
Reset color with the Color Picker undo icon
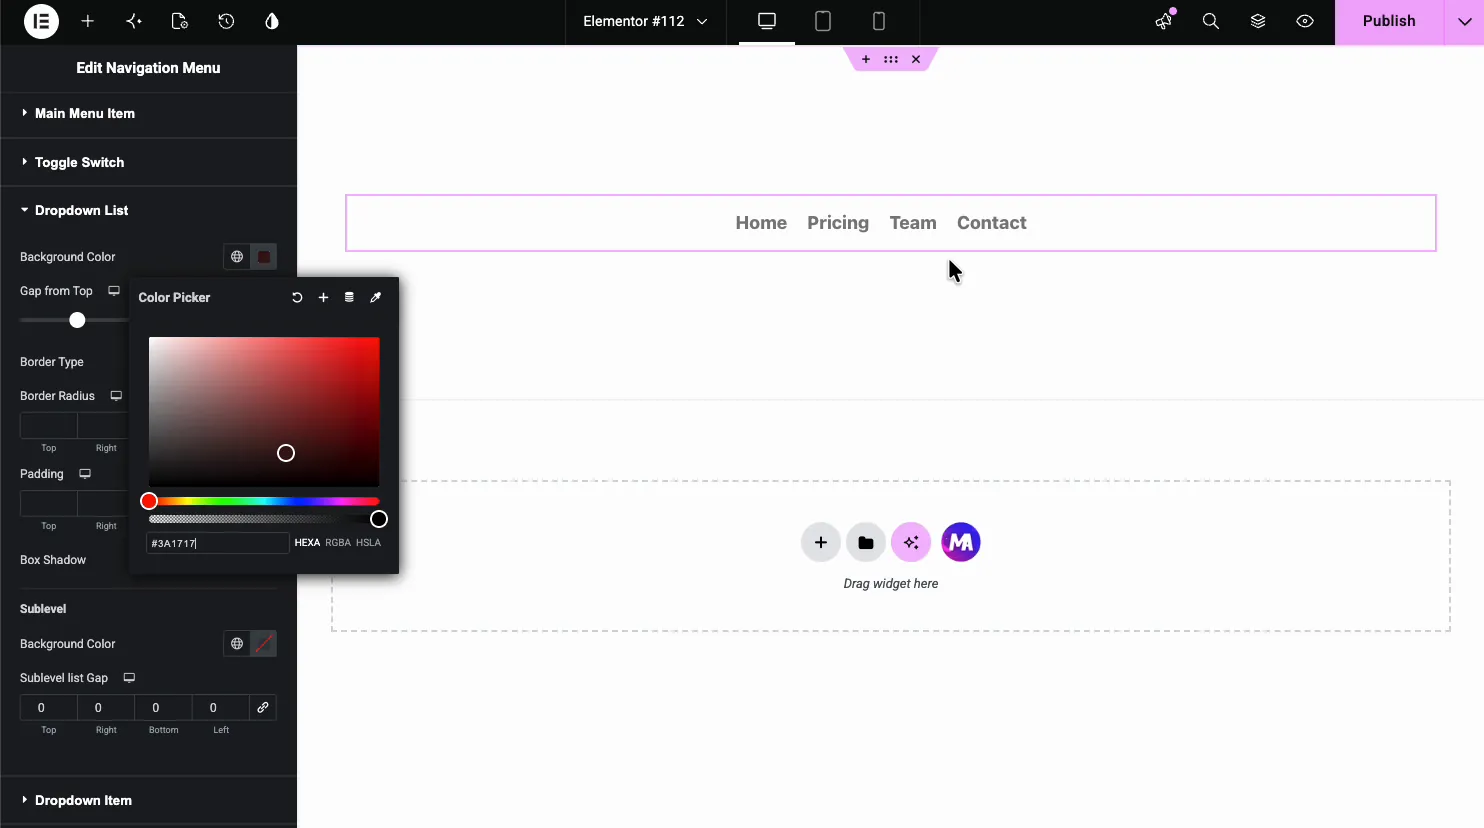pyautogui.click(x=297, y=298)
